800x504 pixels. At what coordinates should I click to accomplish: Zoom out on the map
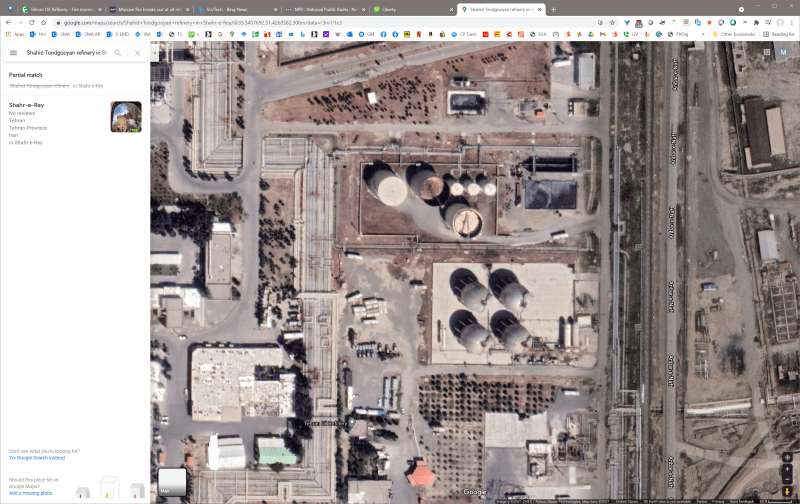click(x=787, y=480)
